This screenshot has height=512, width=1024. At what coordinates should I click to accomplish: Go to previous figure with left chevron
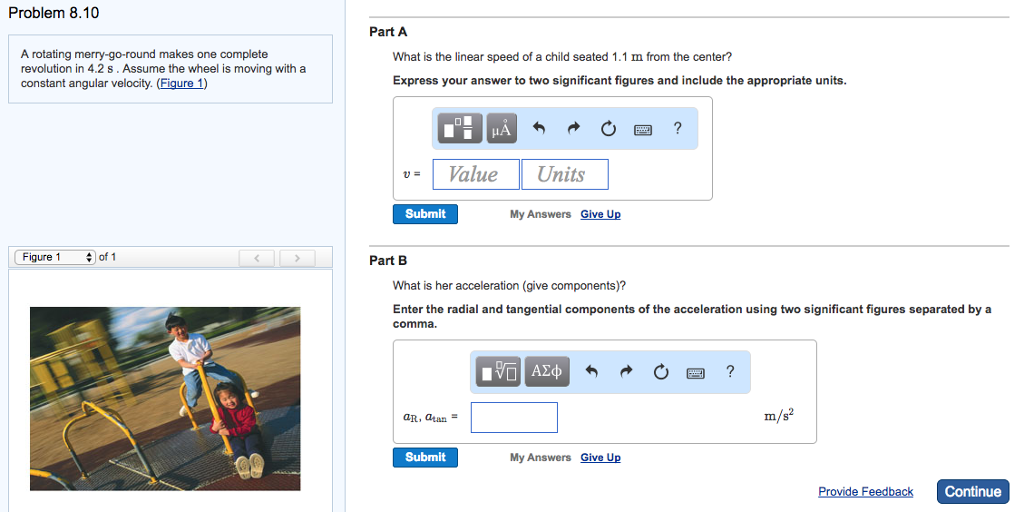[258, 258]
